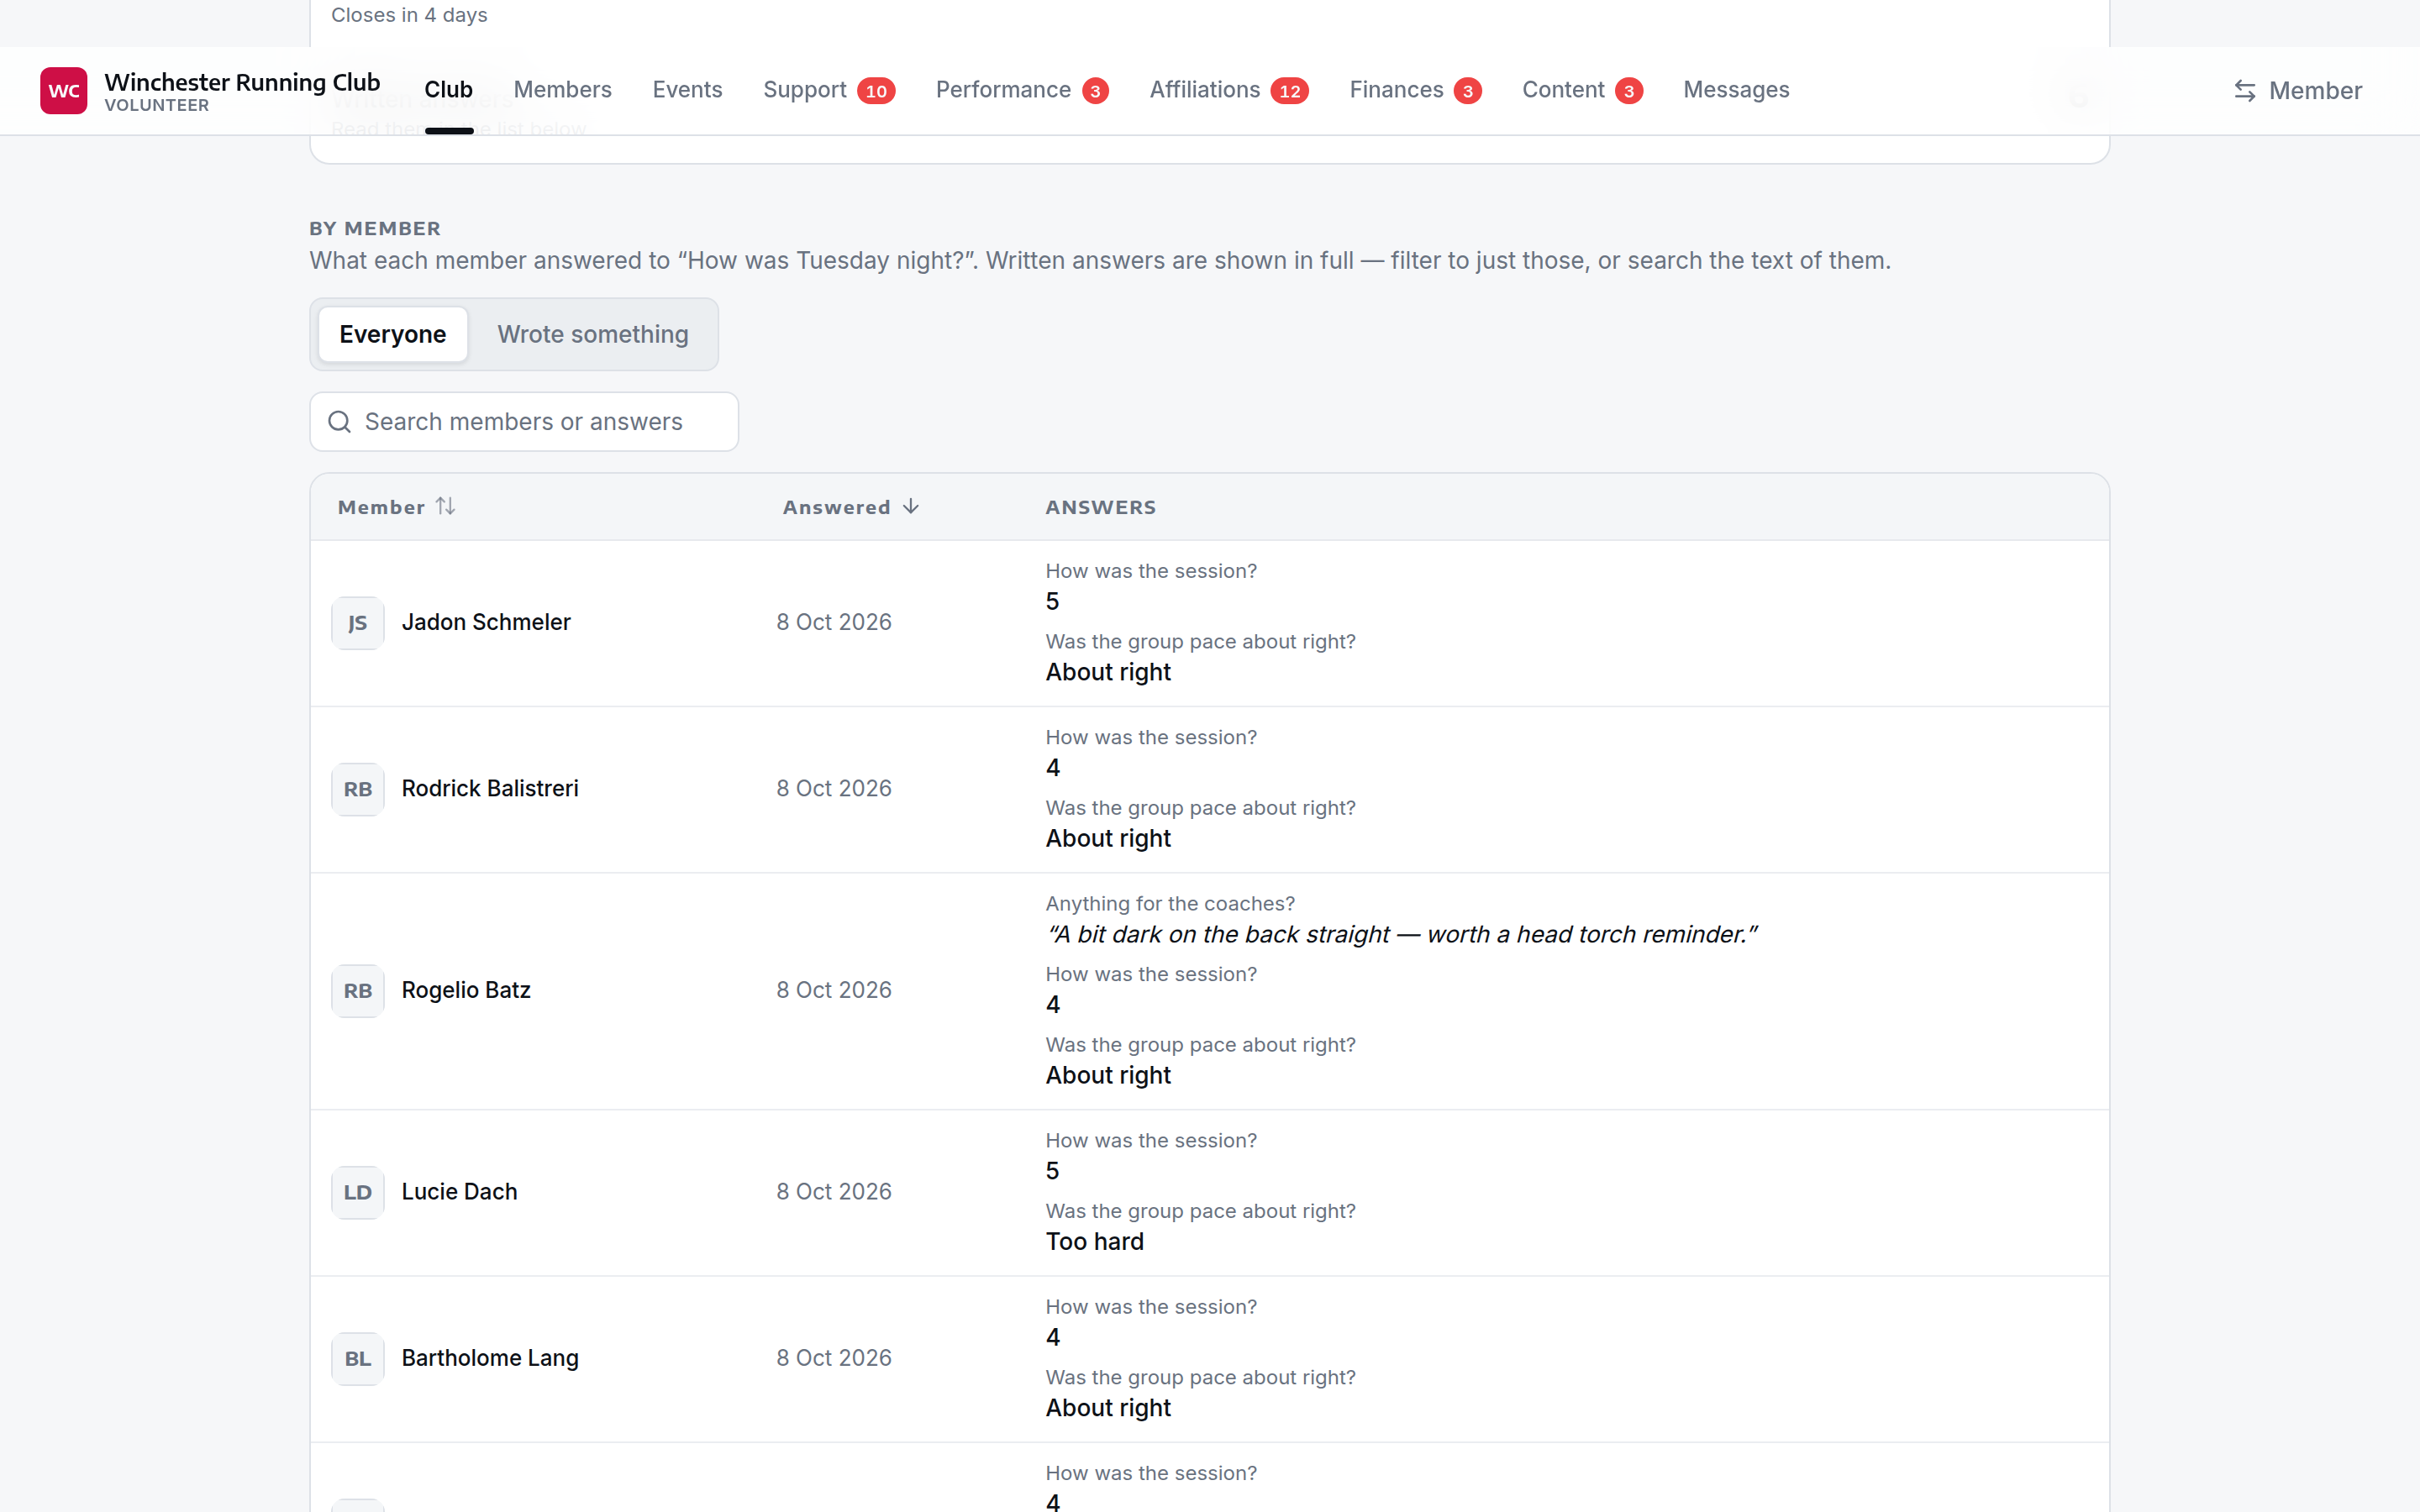Sort the table by Member

coord(397,507)
